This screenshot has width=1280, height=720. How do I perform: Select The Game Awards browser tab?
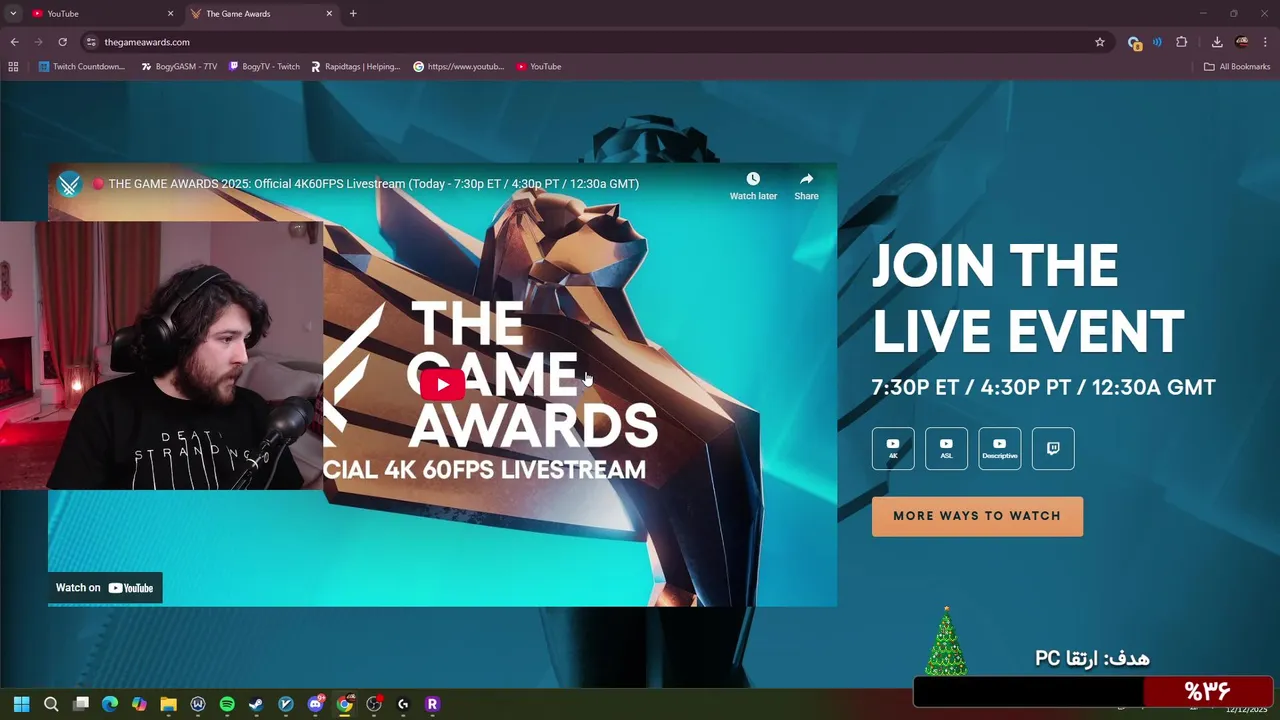tap(260, 14)
